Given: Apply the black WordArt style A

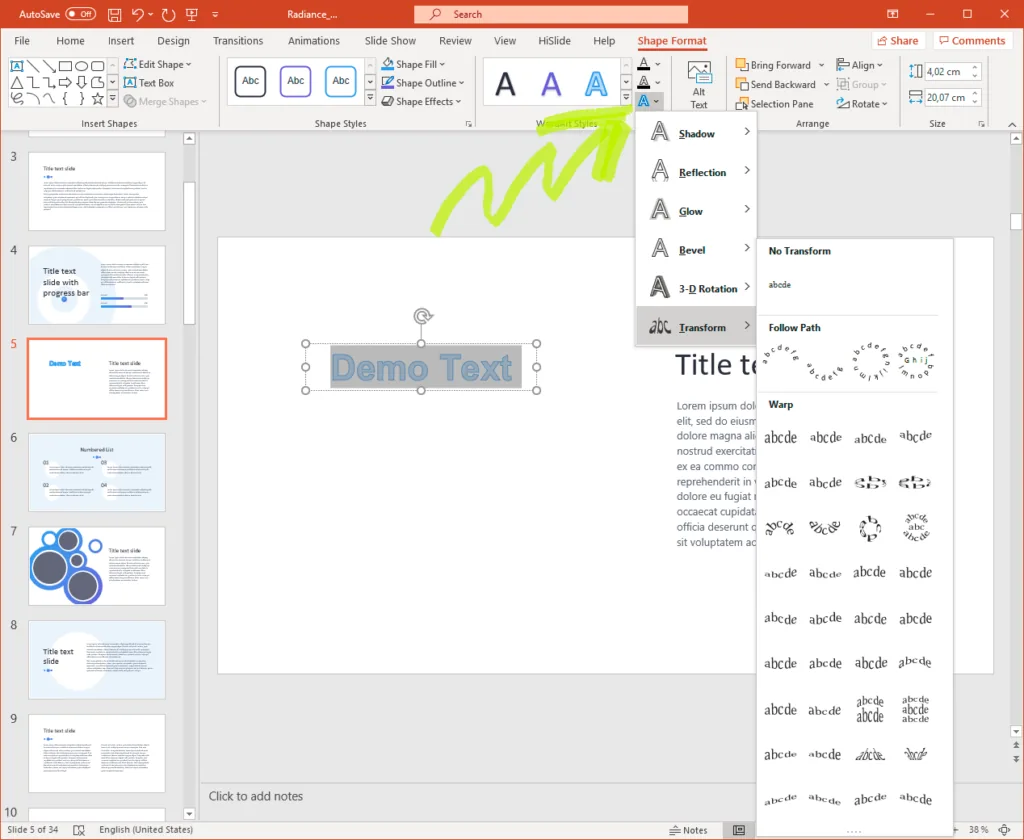Looking at the screenshot, I should point(505,84).
